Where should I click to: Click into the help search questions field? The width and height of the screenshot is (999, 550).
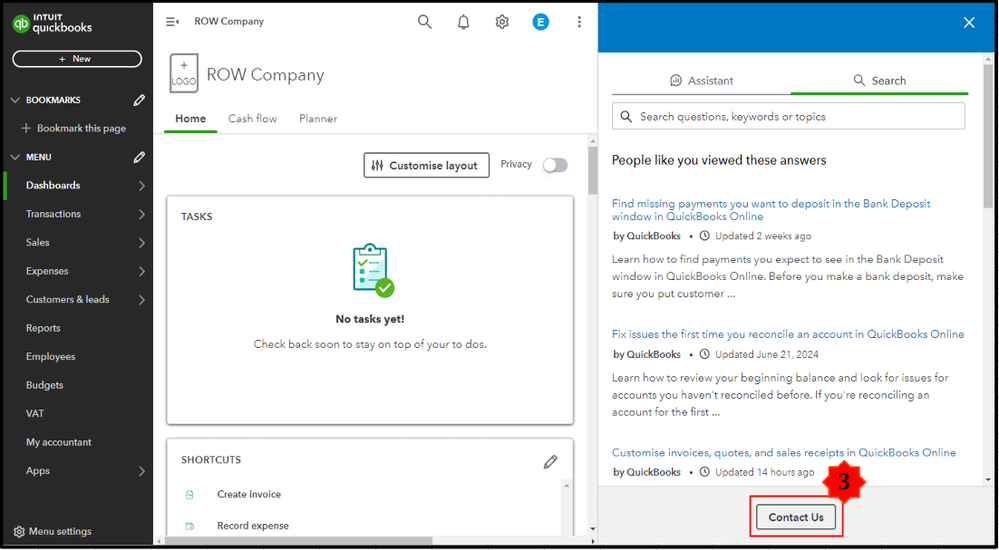(x=788, y=117)
